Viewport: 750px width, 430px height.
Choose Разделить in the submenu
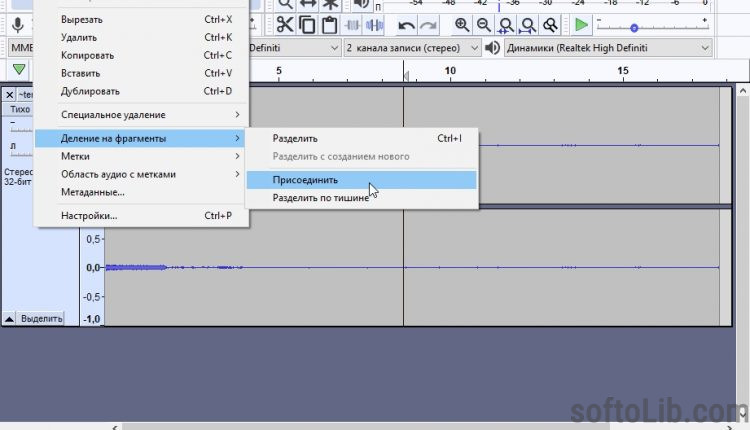(362, 138)
